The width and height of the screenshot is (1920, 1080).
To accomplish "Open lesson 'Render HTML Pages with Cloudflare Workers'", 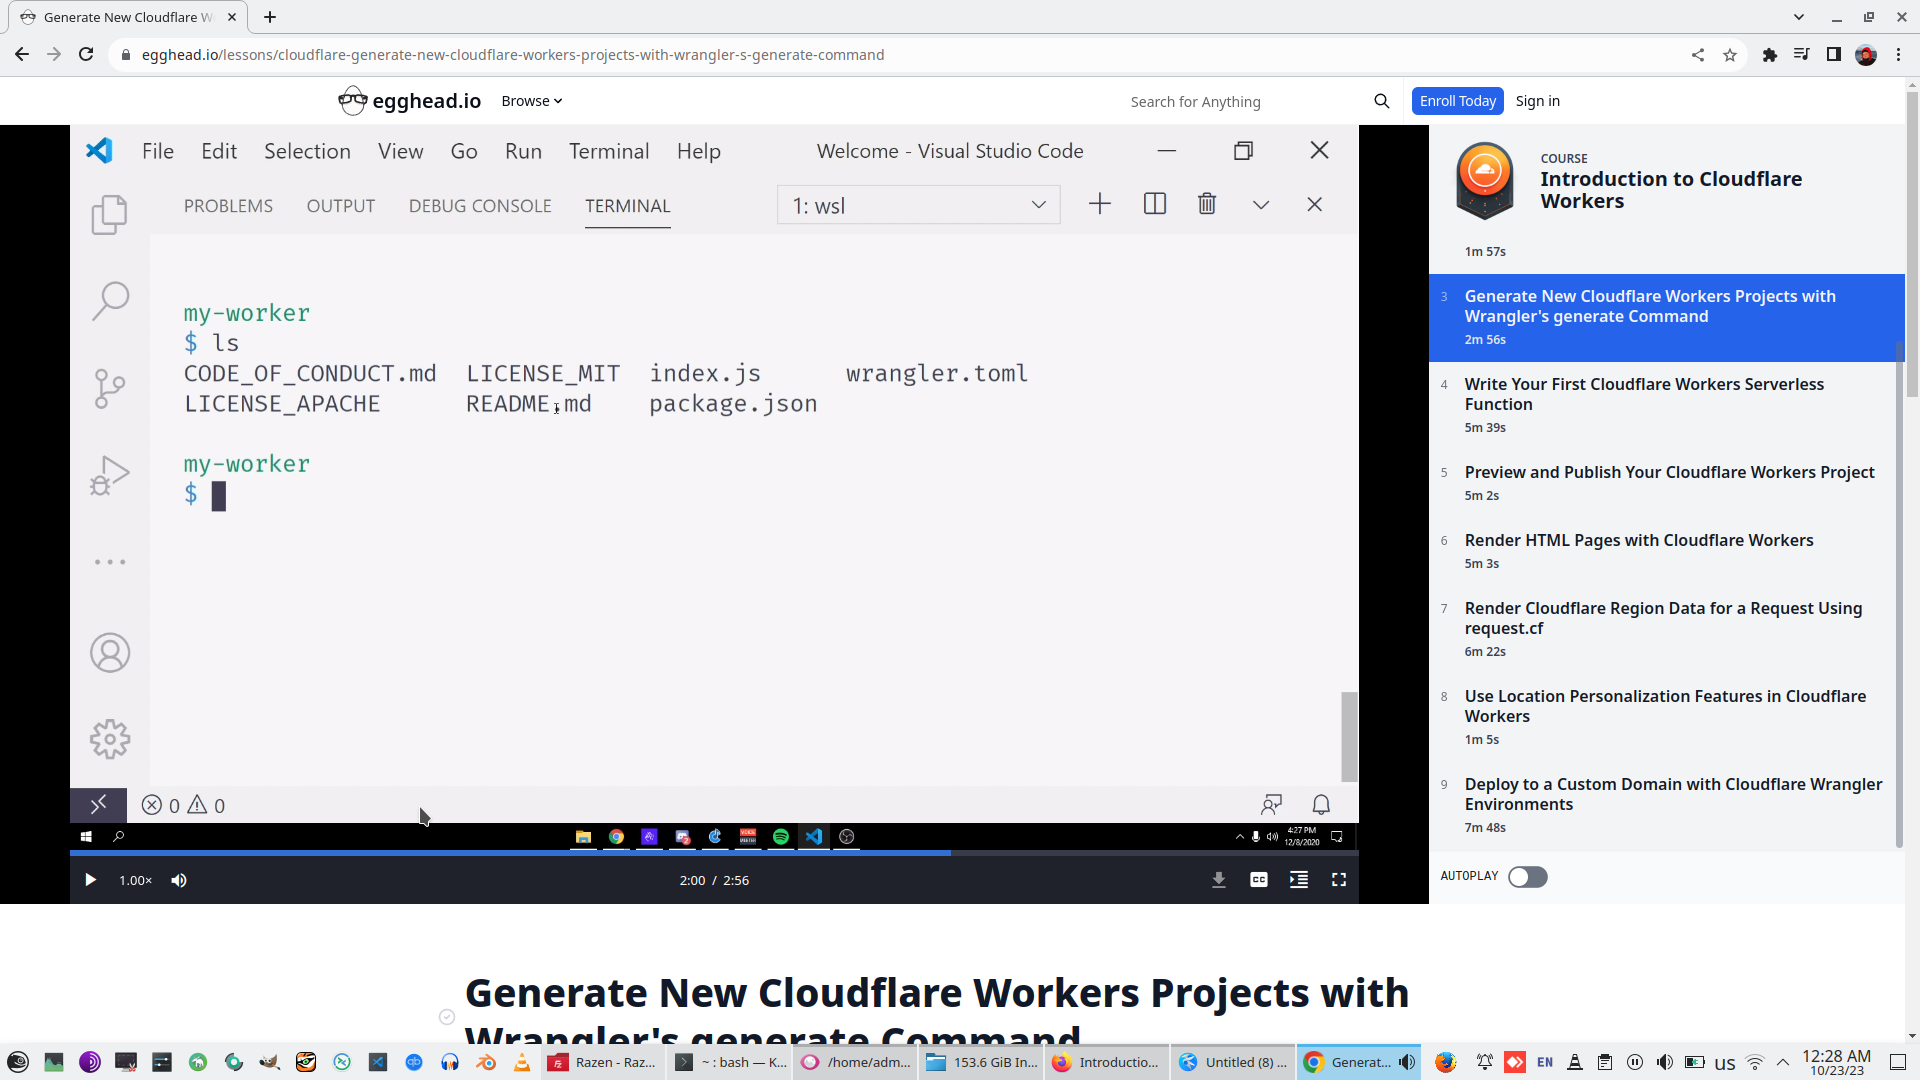I will pyautogui.click(x=1638, y=540).
